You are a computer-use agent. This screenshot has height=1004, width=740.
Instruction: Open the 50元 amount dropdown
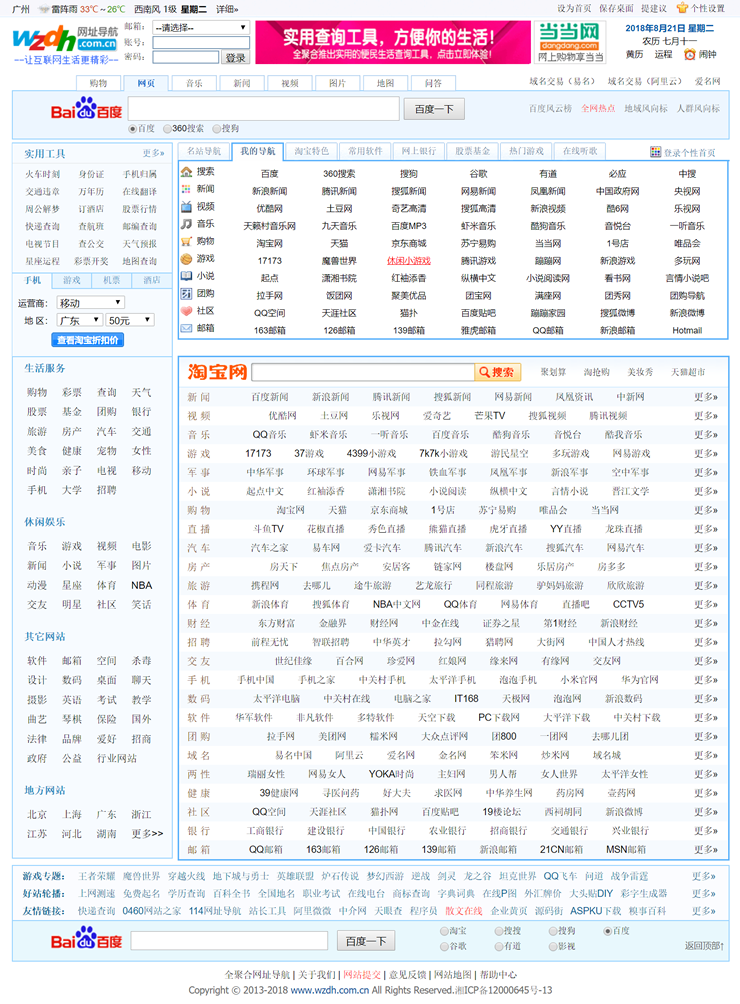131,321
